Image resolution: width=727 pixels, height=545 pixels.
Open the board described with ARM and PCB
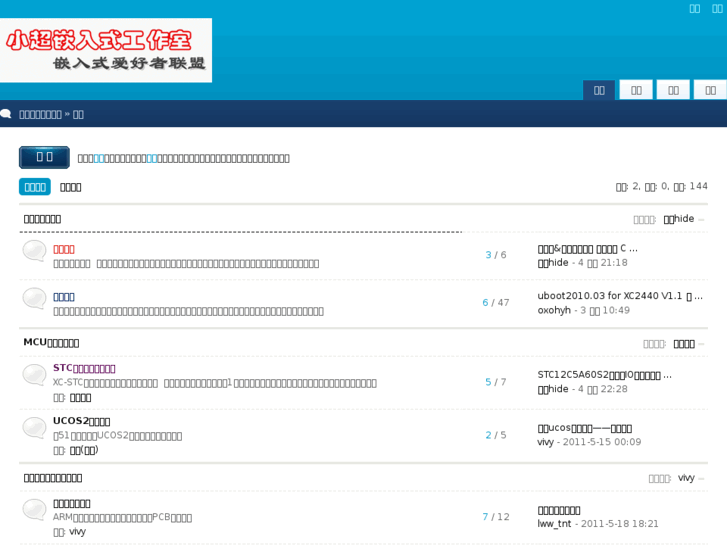[x=72, y=503]
